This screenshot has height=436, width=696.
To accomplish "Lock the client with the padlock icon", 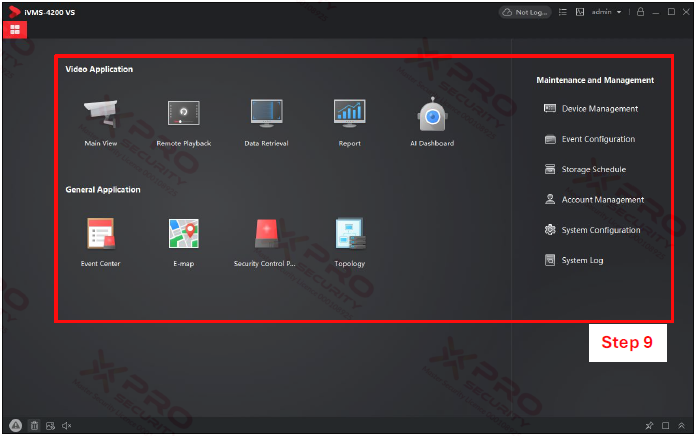I will 640,12.
